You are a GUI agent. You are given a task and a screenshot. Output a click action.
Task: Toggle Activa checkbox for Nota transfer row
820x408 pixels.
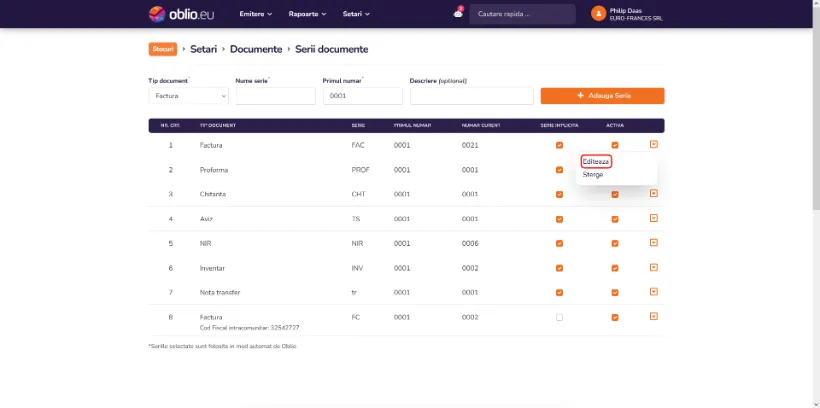(x=615, y=293)
